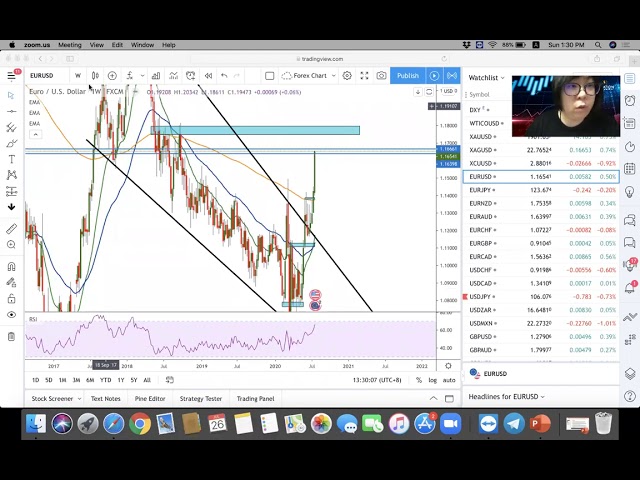Screen dimensions: 640x480
Task: Collapse the EMA indicator legend
Action: click(x=35, y=134)
